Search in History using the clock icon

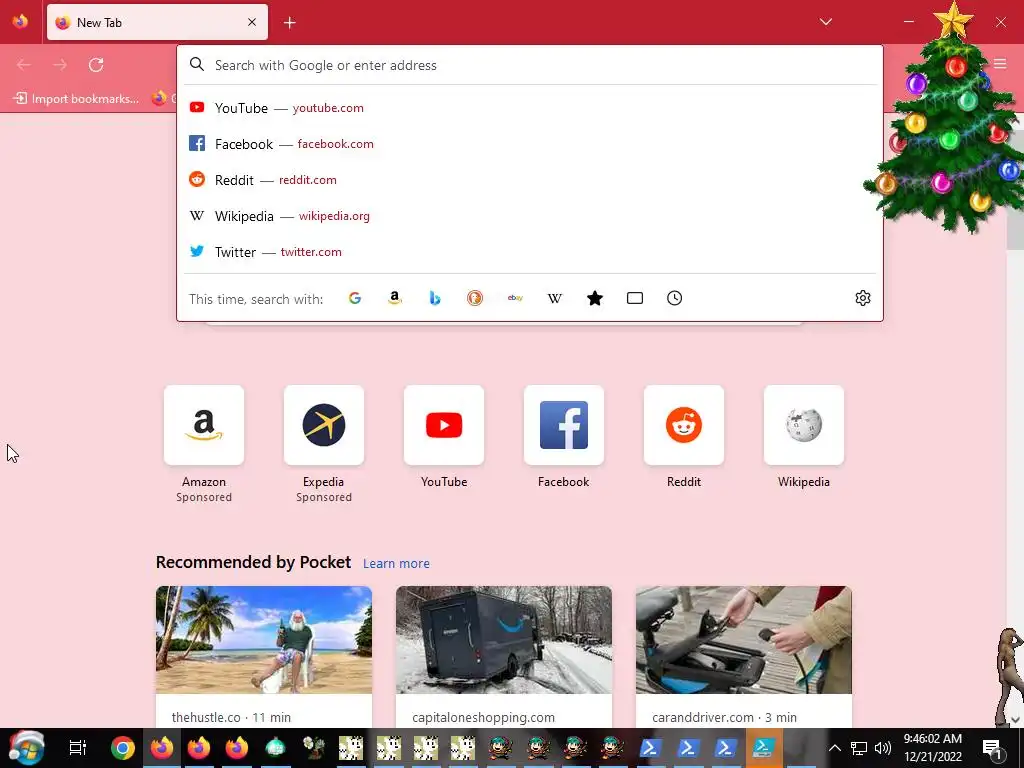(675, 298)
